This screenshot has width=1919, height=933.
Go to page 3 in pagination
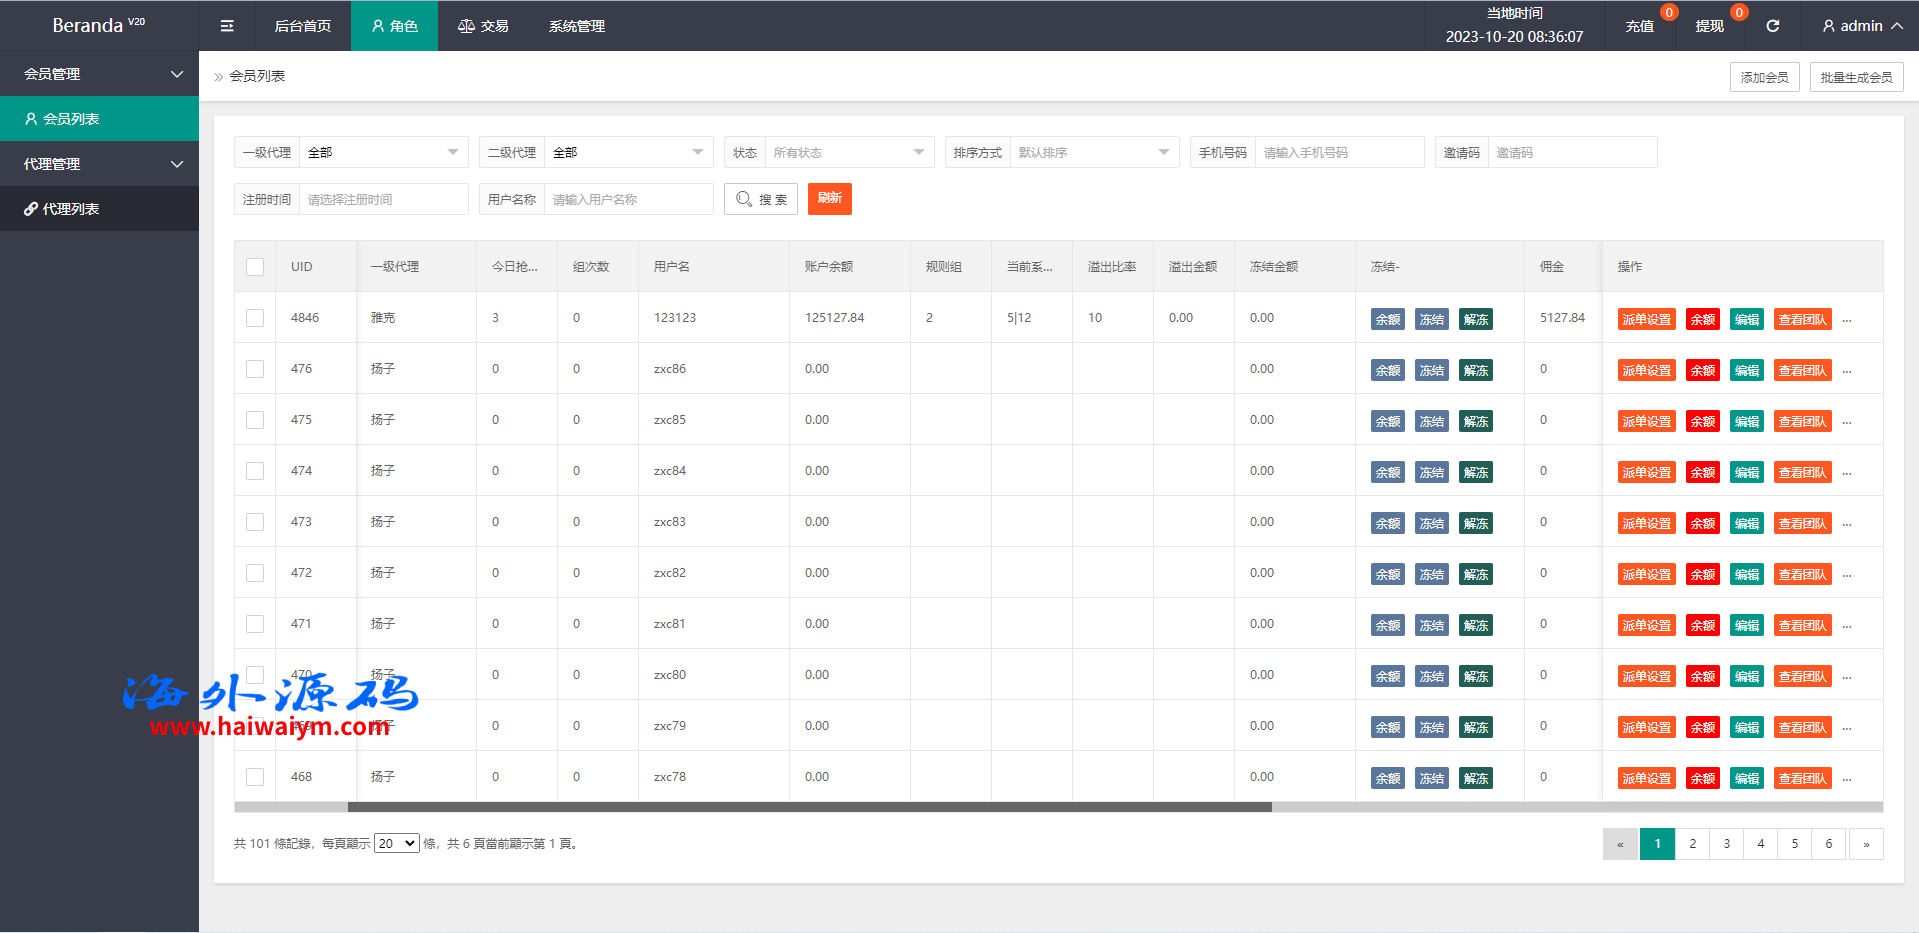(1726, 844)
